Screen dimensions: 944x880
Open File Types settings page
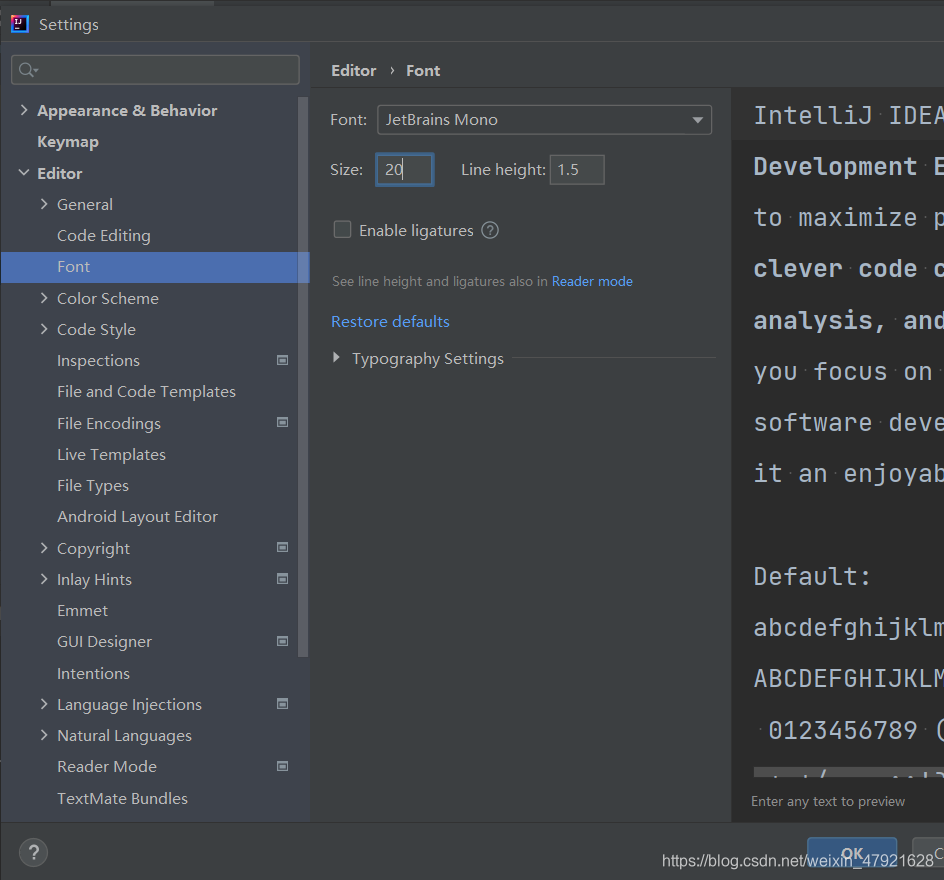point(93,486)
